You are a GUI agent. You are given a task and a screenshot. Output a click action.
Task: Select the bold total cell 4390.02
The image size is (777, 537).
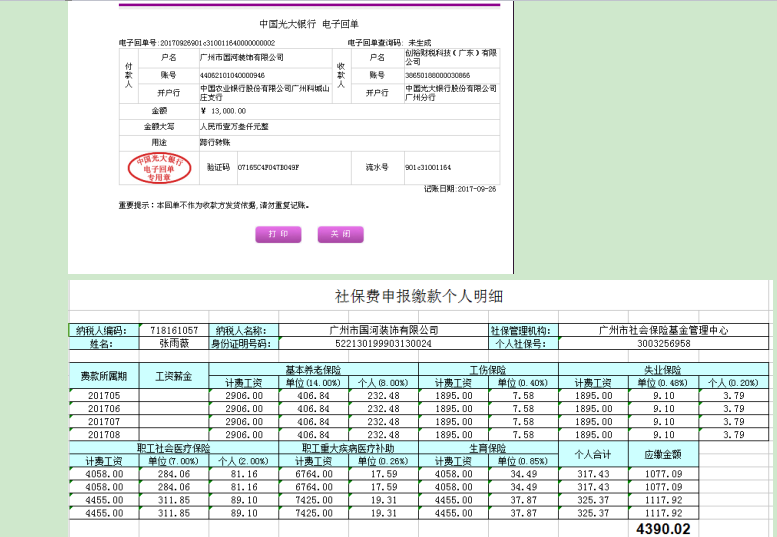[x=664, y=529]
